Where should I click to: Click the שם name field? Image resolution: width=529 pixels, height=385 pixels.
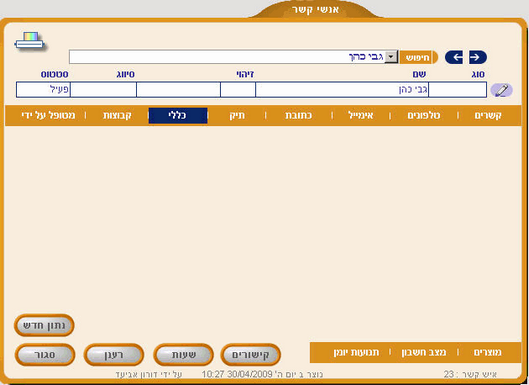pos(342,90)
